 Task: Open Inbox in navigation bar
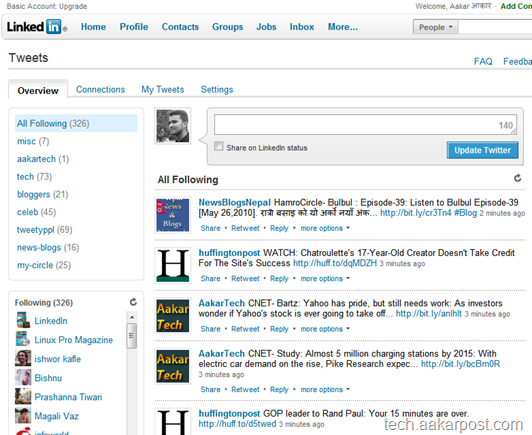(x=302, y=27)
